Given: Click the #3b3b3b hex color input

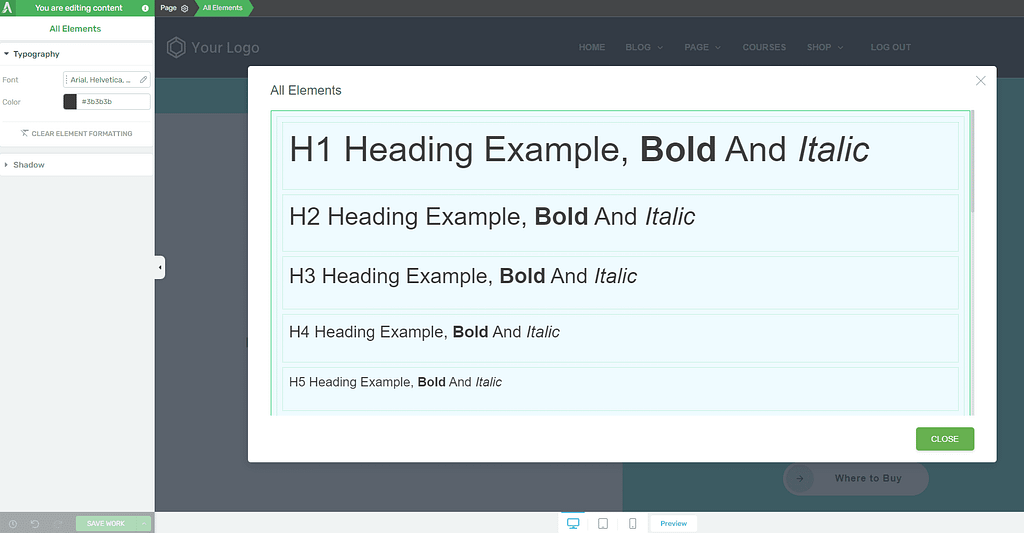Looking at the screenshot, I should pos(114,102).
